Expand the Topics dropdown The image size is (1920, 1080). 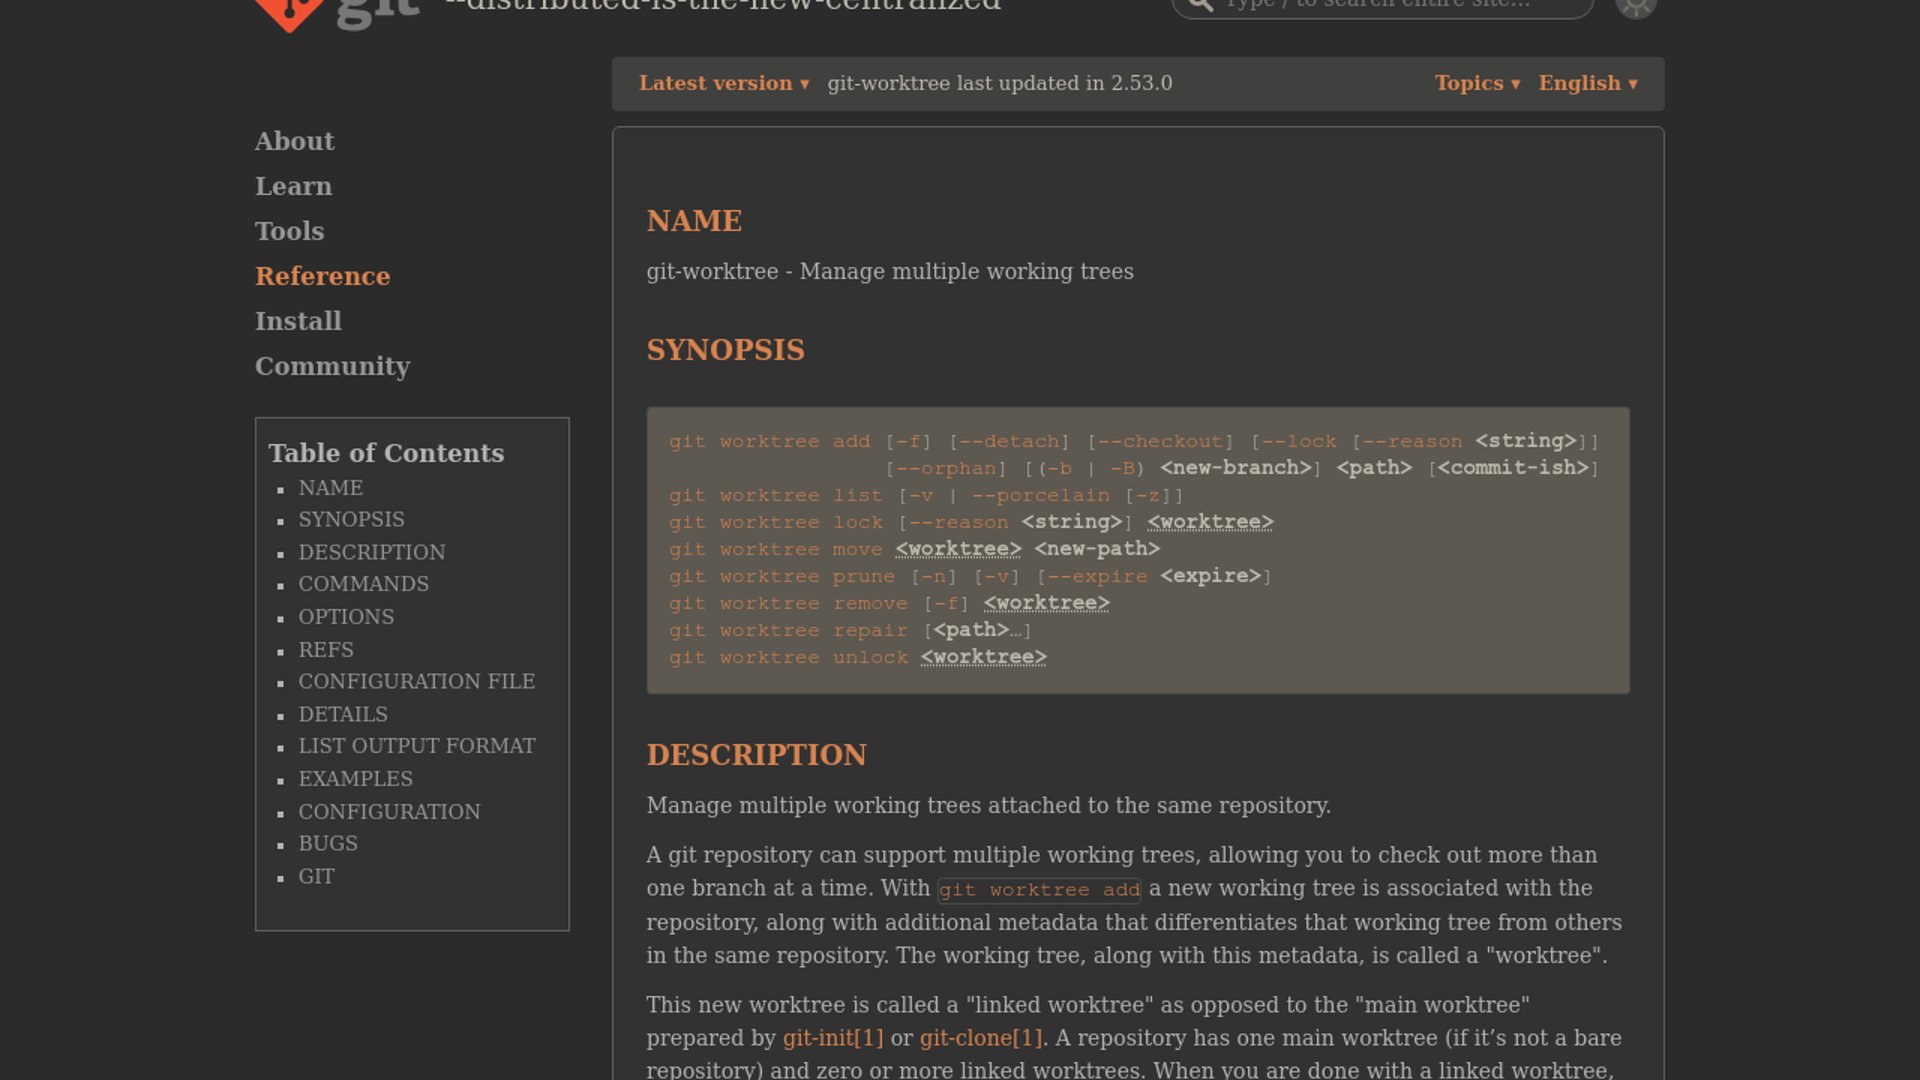click(1476, 84)
